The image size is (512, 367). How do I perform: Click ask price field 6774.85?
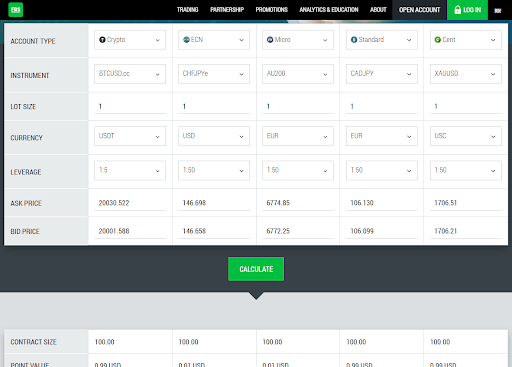298,203
